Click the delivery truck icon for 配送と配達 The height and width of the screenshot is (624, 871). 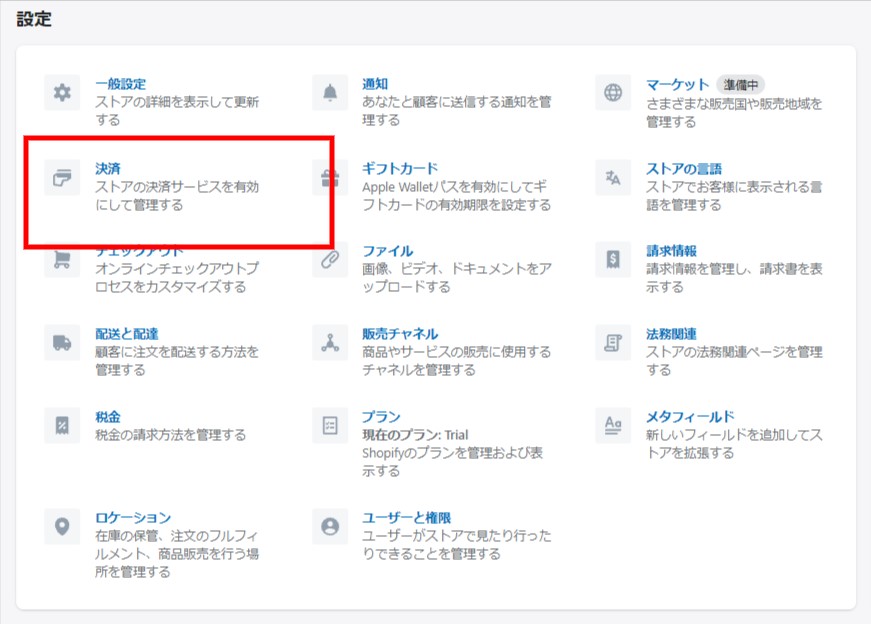click(x=62, y=343)
